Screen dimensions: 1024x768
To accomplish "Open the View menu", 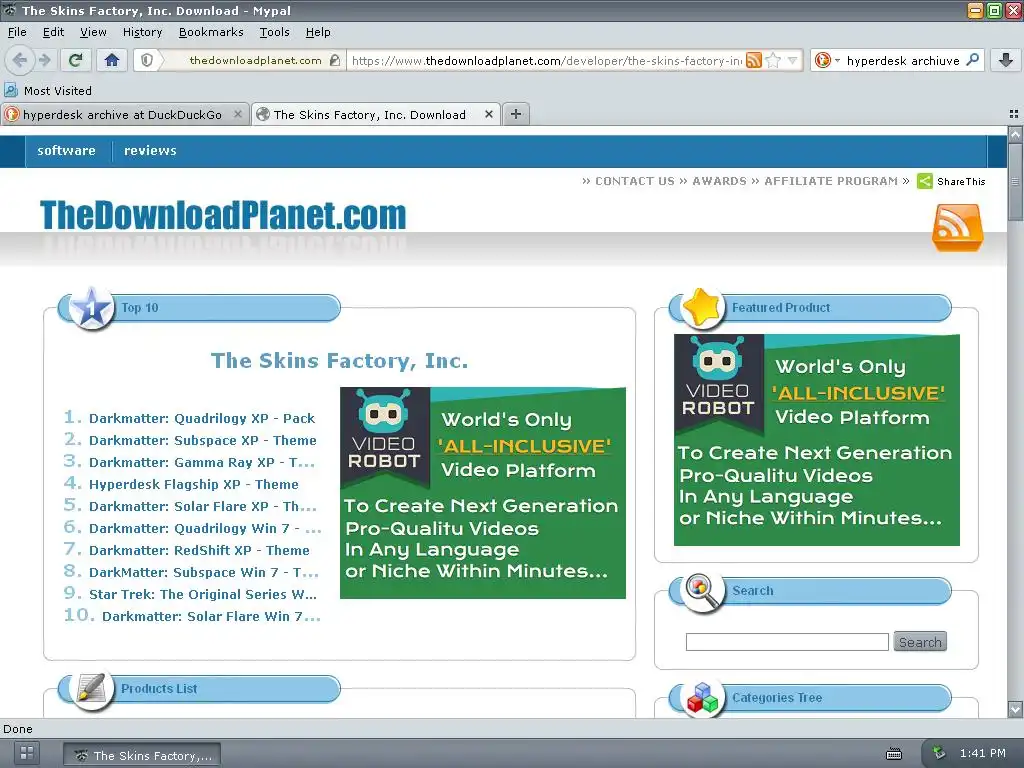I will (93, 32).
